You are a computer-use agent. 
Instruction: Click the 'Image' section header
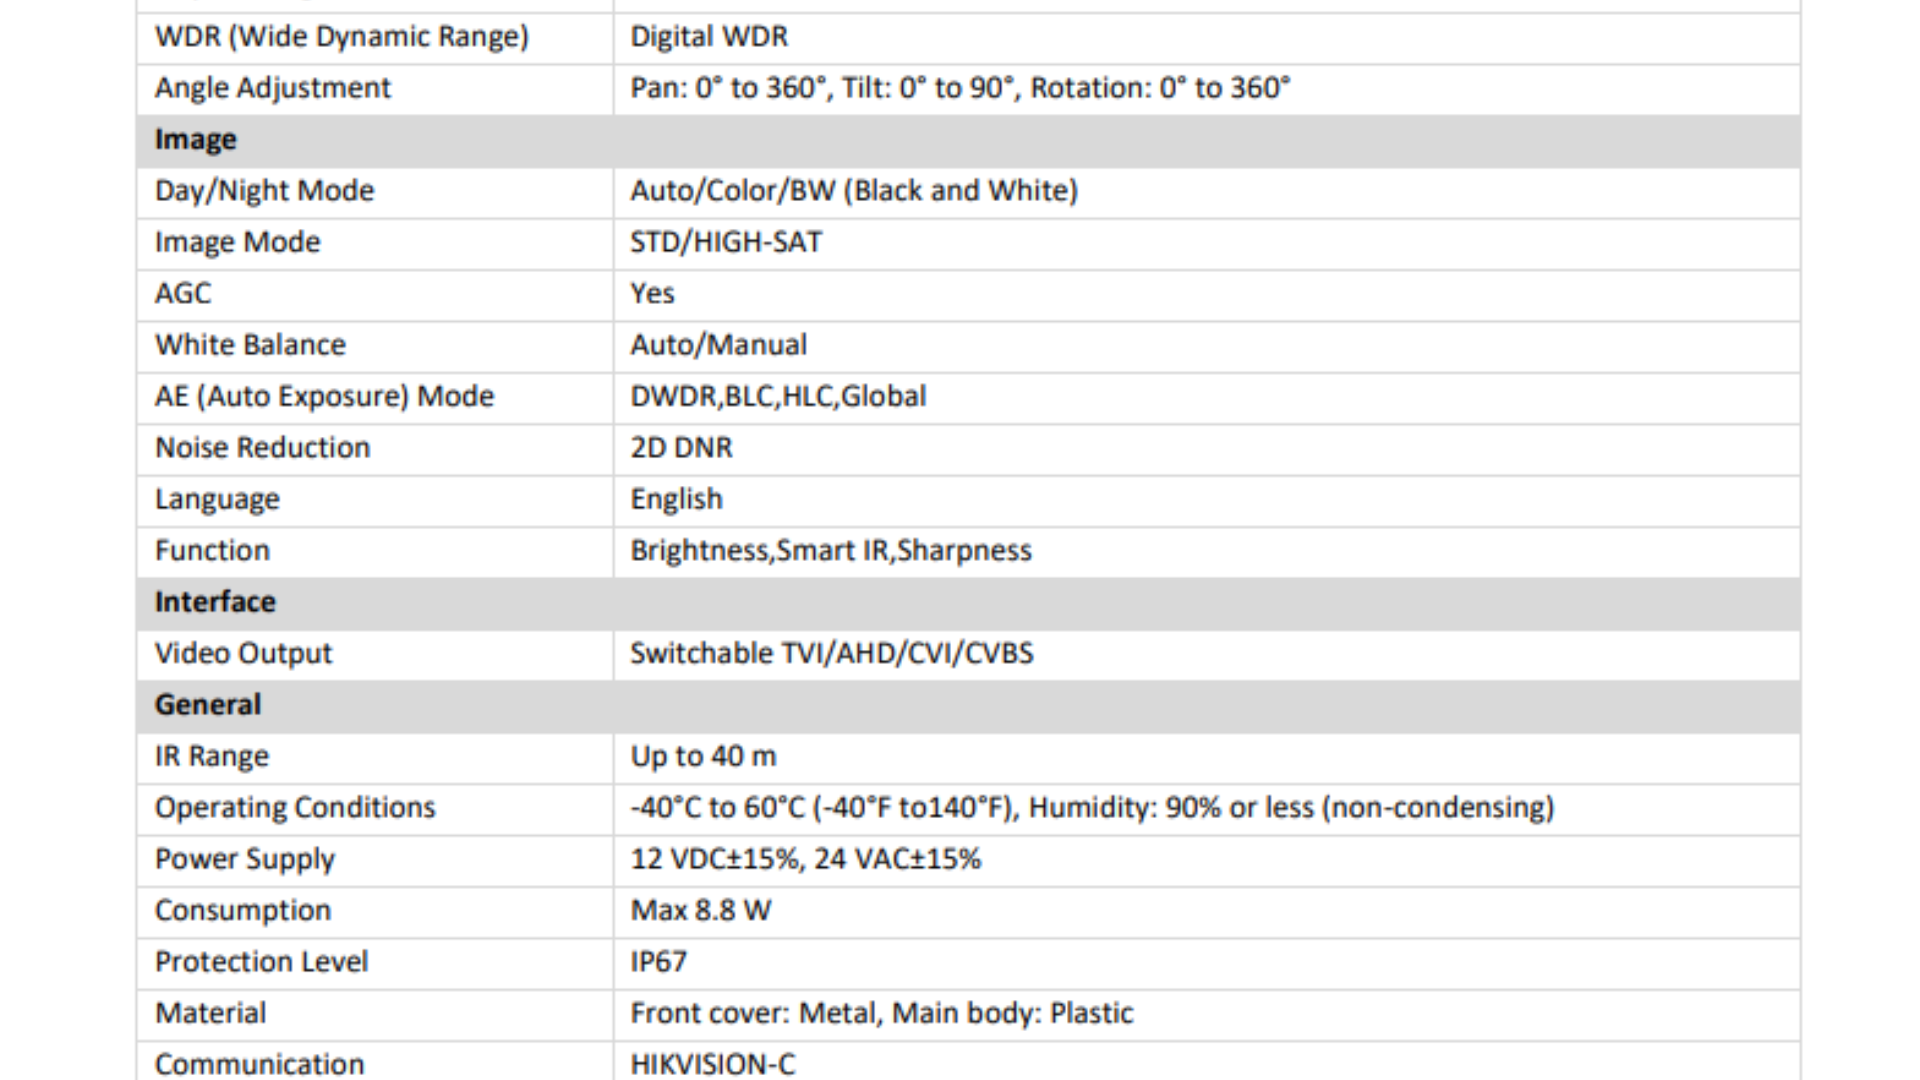pos(195,140)
